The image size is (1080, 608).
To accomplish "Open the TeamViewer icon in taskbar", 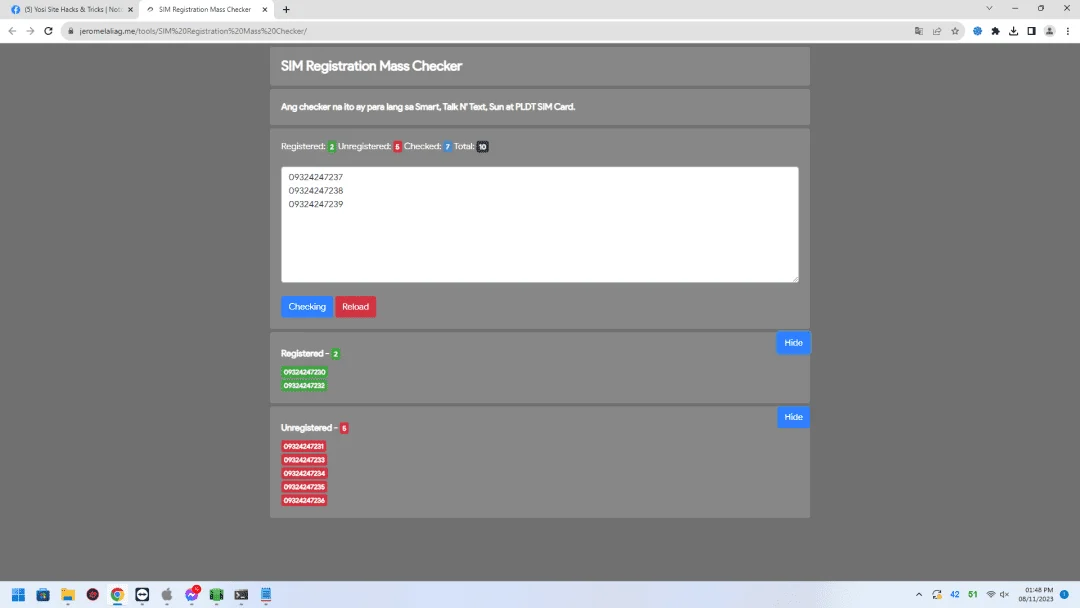I will coord(142,594).
